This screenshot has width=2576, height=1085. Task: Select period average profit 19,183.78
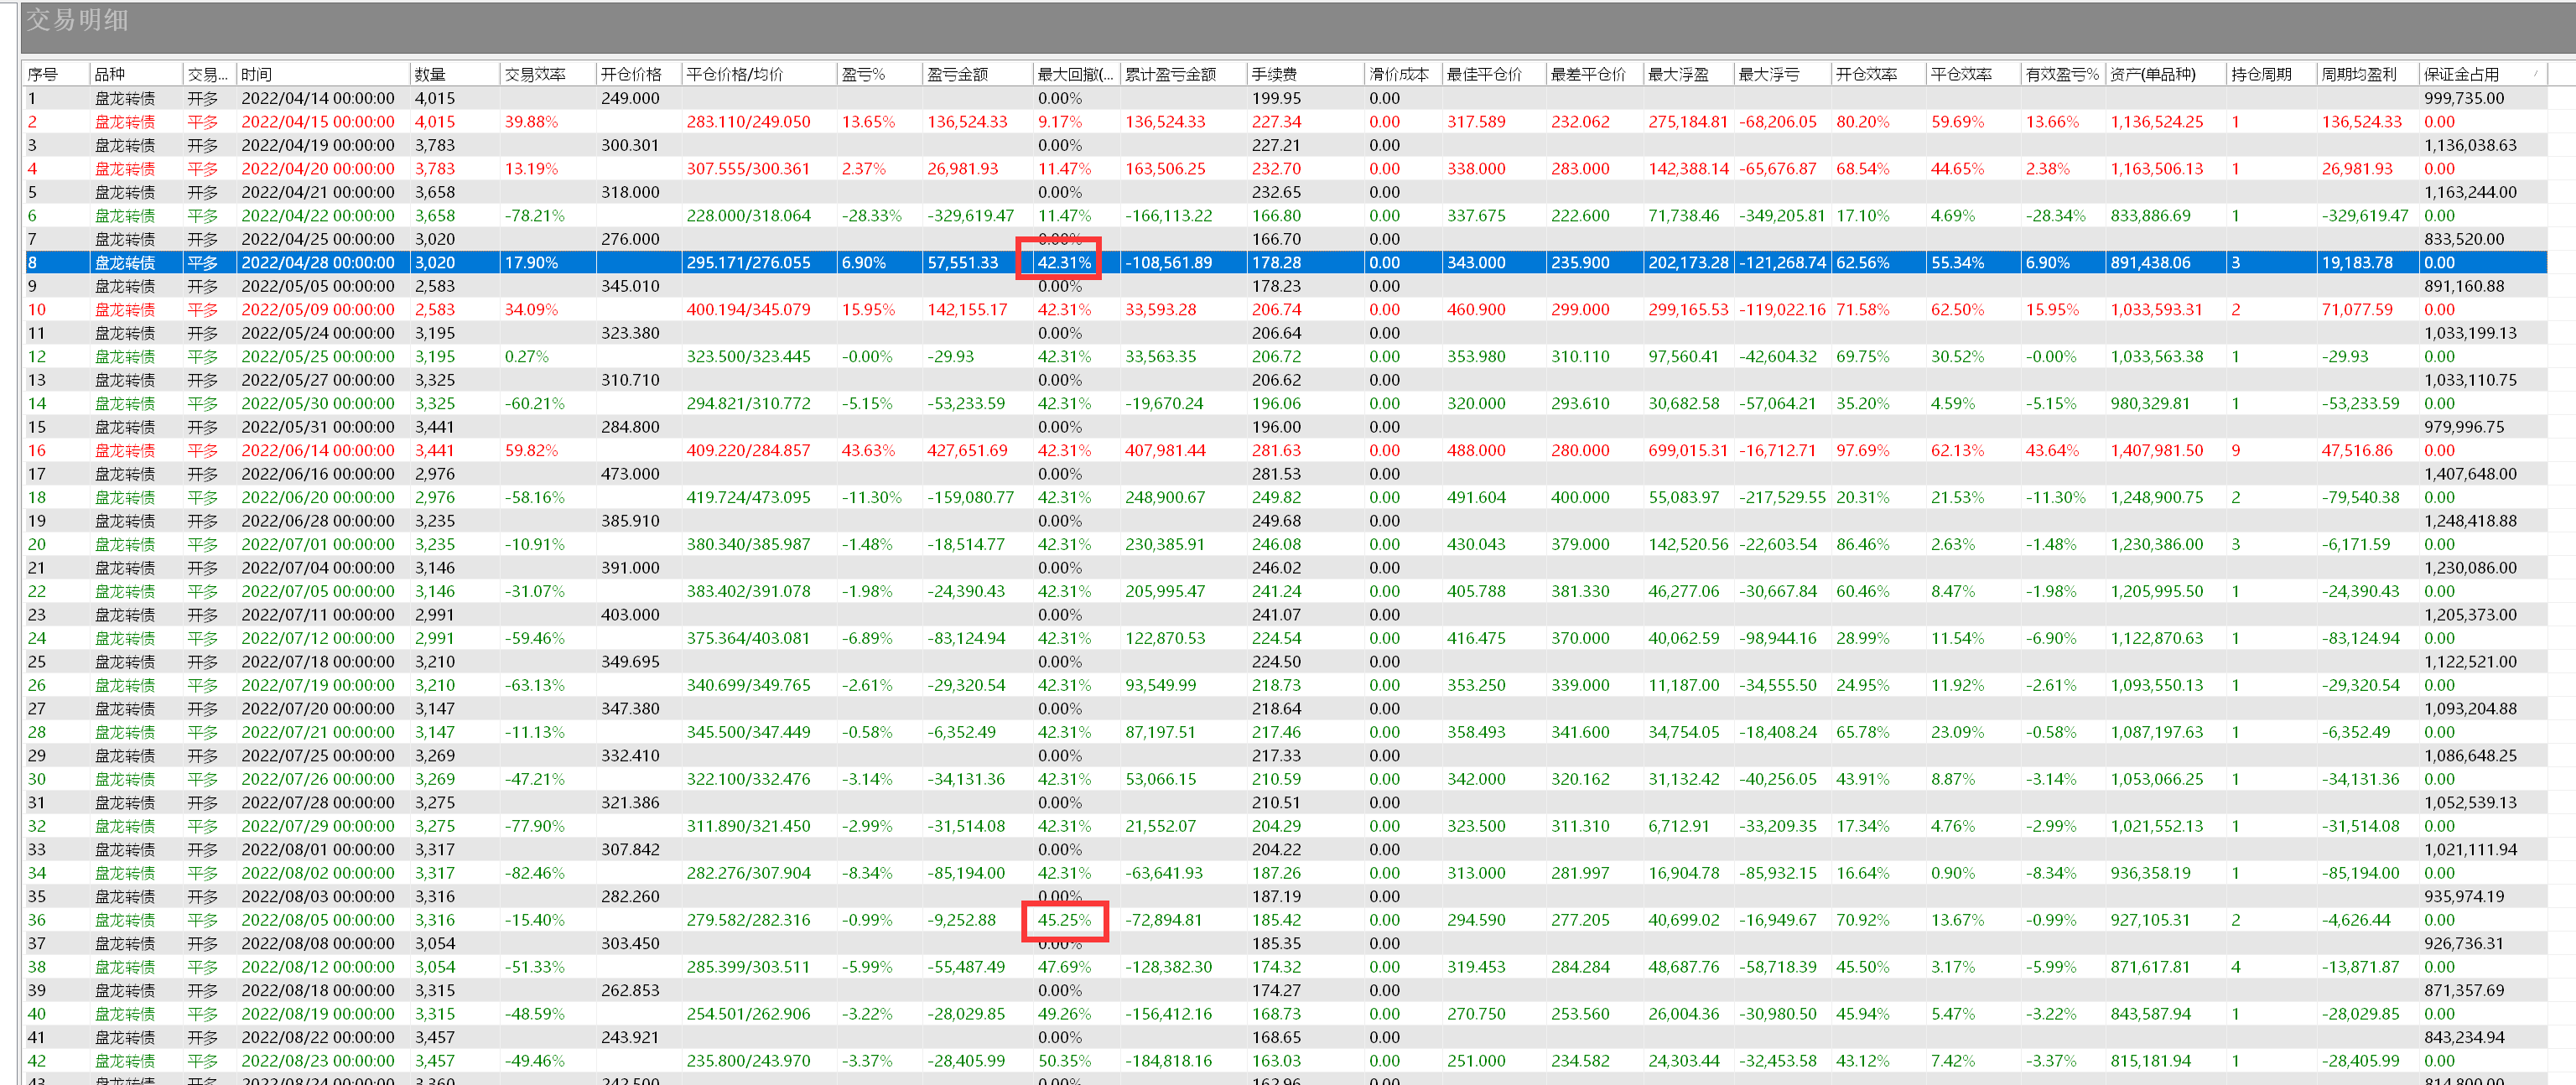click(x=2357, y=263)
